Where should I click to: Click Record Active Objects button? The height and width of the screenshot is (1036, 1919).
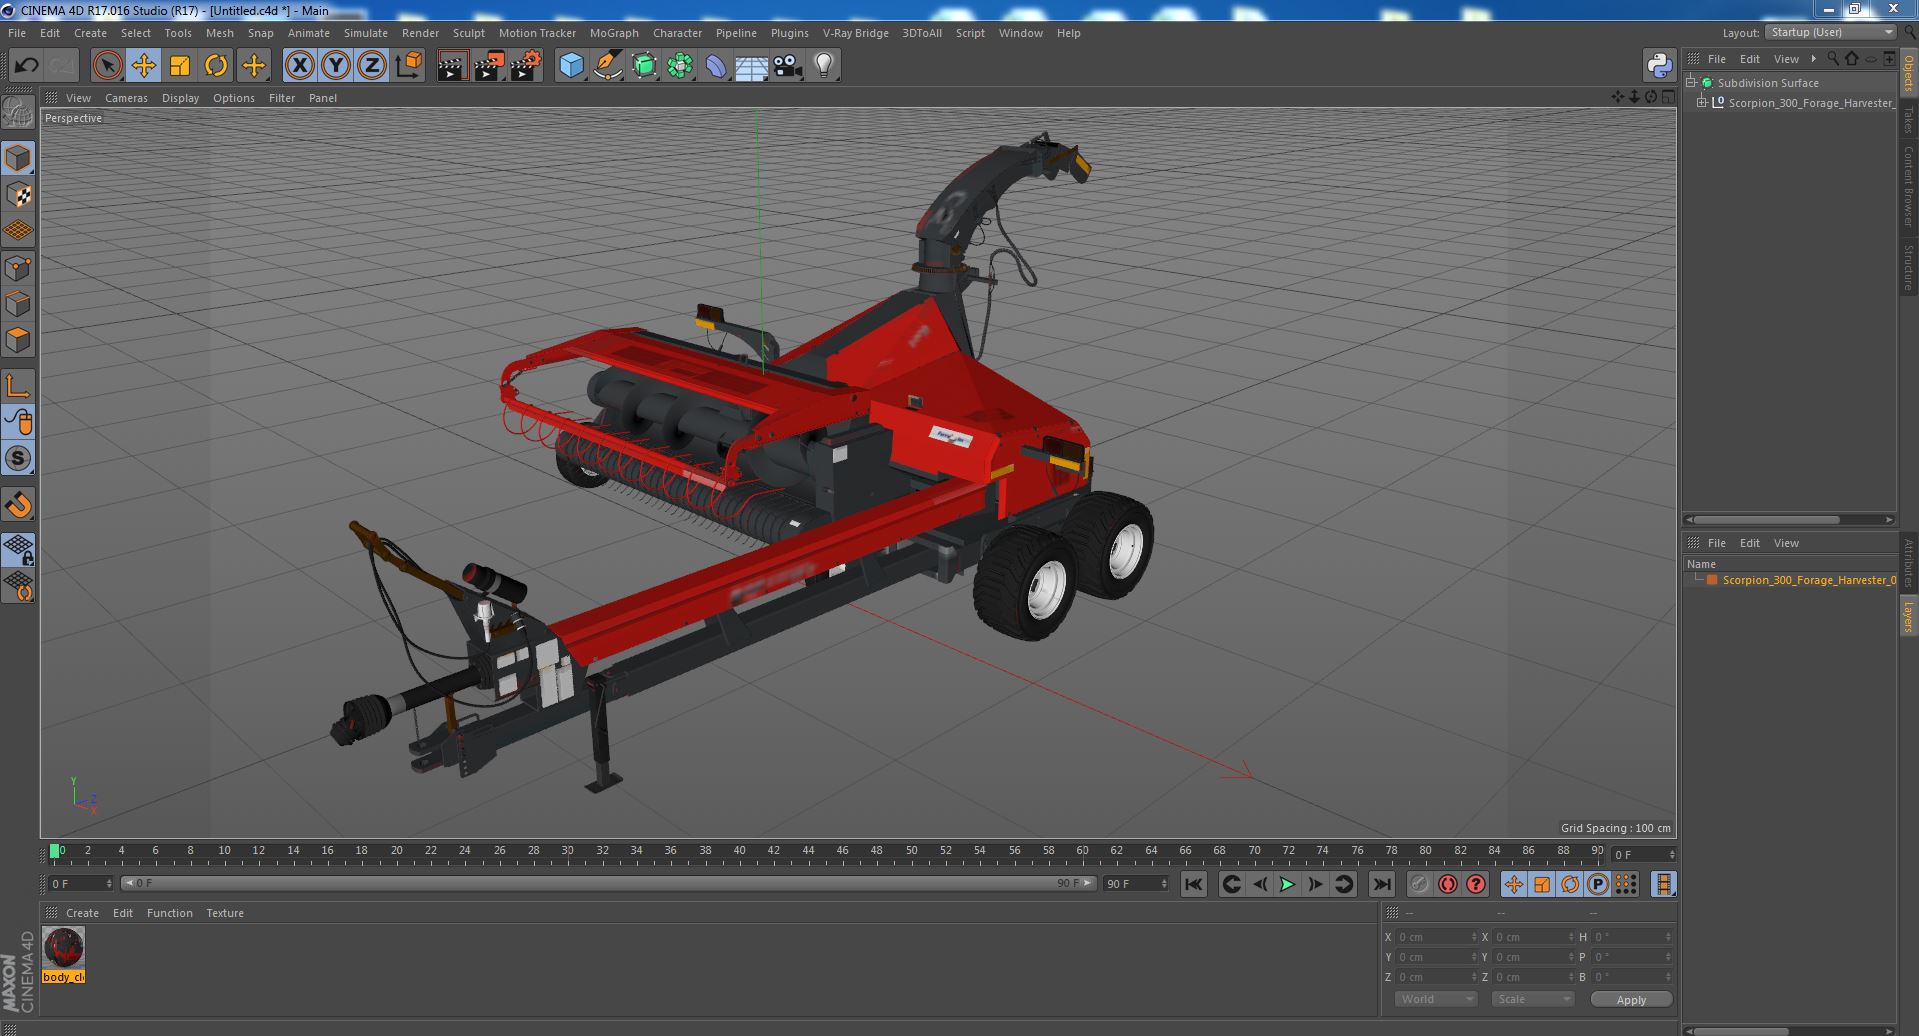click(1419, 884)
